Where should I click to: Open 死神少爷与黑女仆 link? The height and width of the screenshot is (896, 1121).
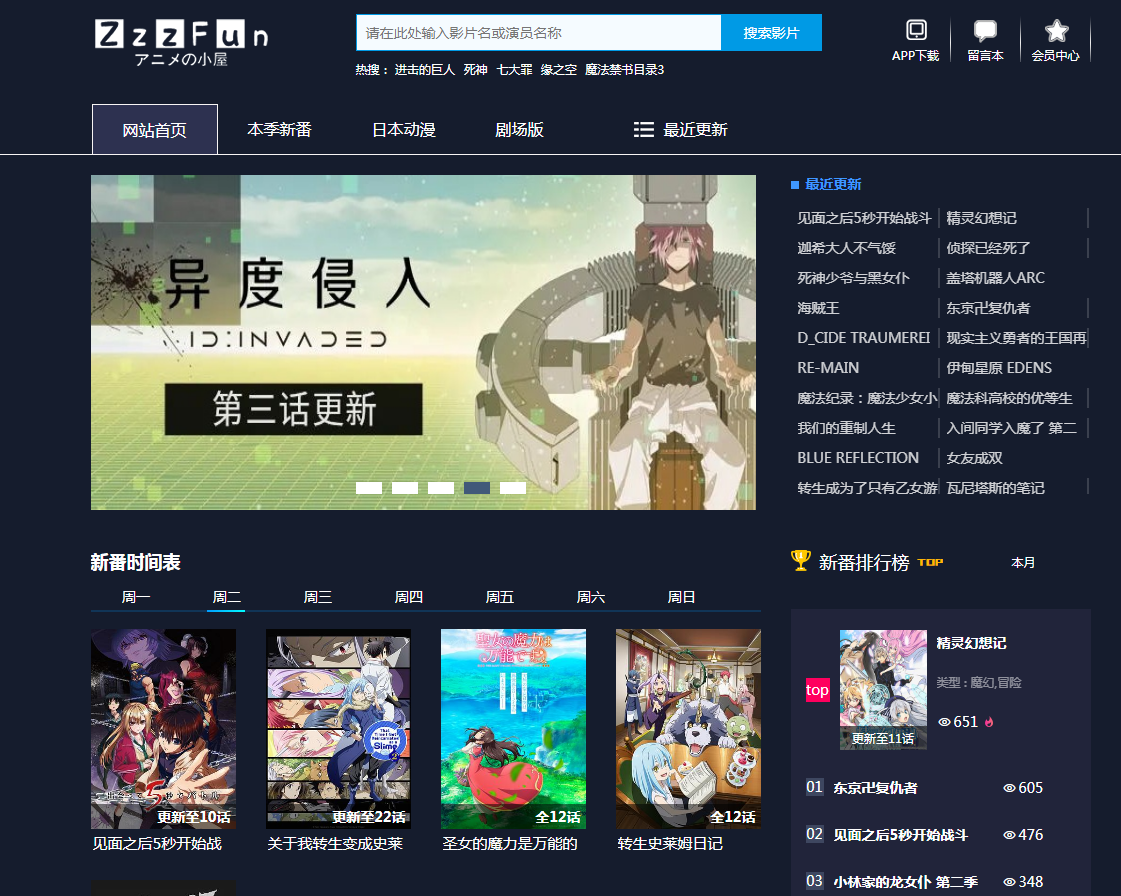854,278
